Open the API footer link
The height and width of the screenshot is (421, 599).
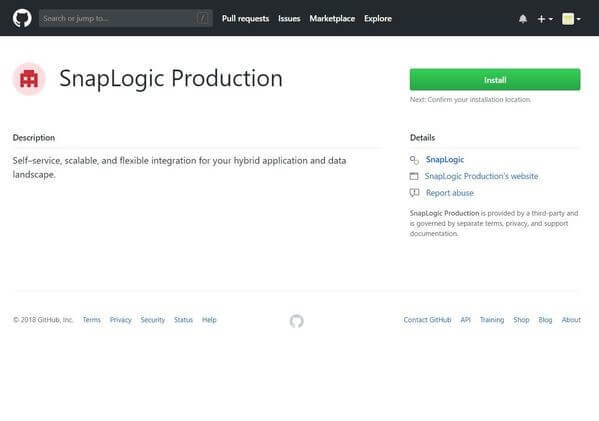465,320
